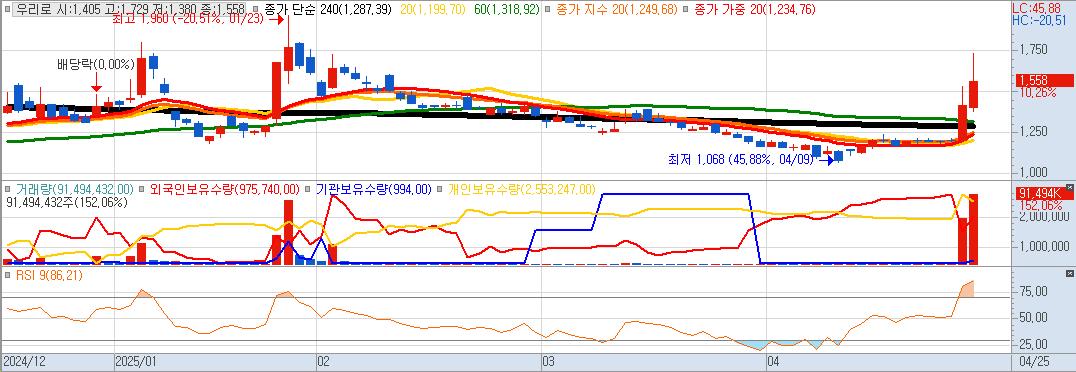
Task: Click the 1,750 price axis label
Action: pyautogui.click(x=1033, y=49)
